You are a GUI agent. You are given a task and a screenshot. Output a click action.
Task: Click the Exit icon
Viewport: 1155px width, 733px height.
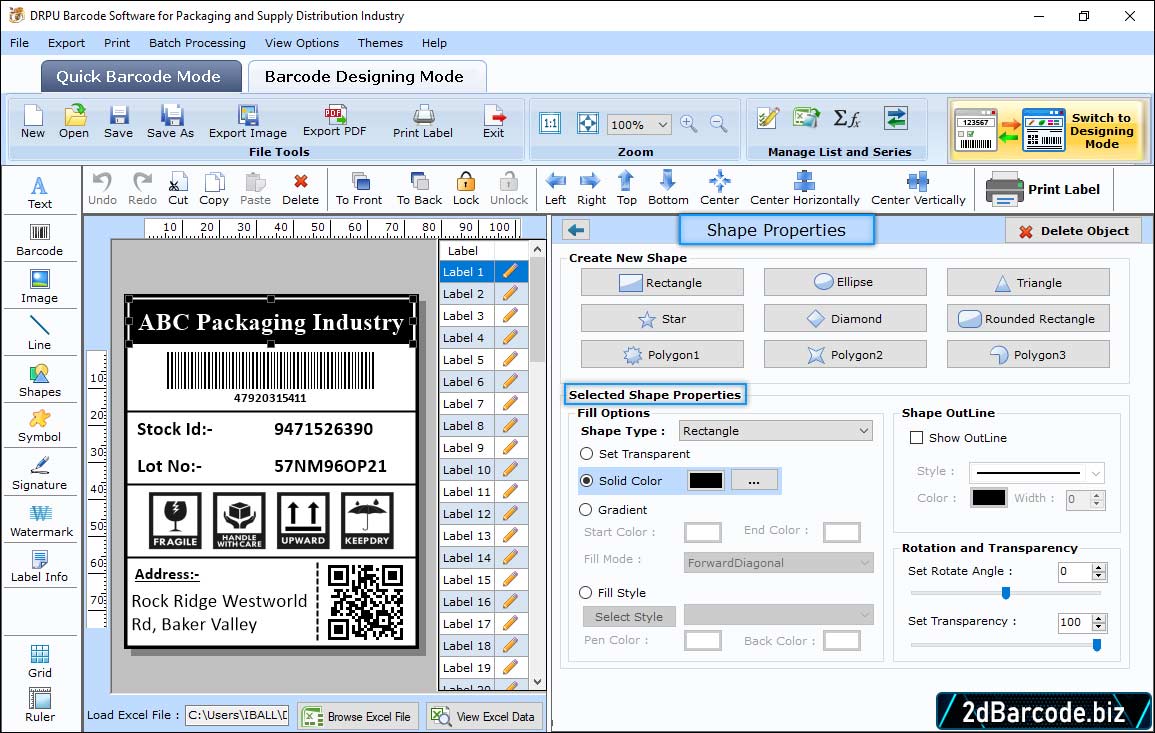(494, 122)
